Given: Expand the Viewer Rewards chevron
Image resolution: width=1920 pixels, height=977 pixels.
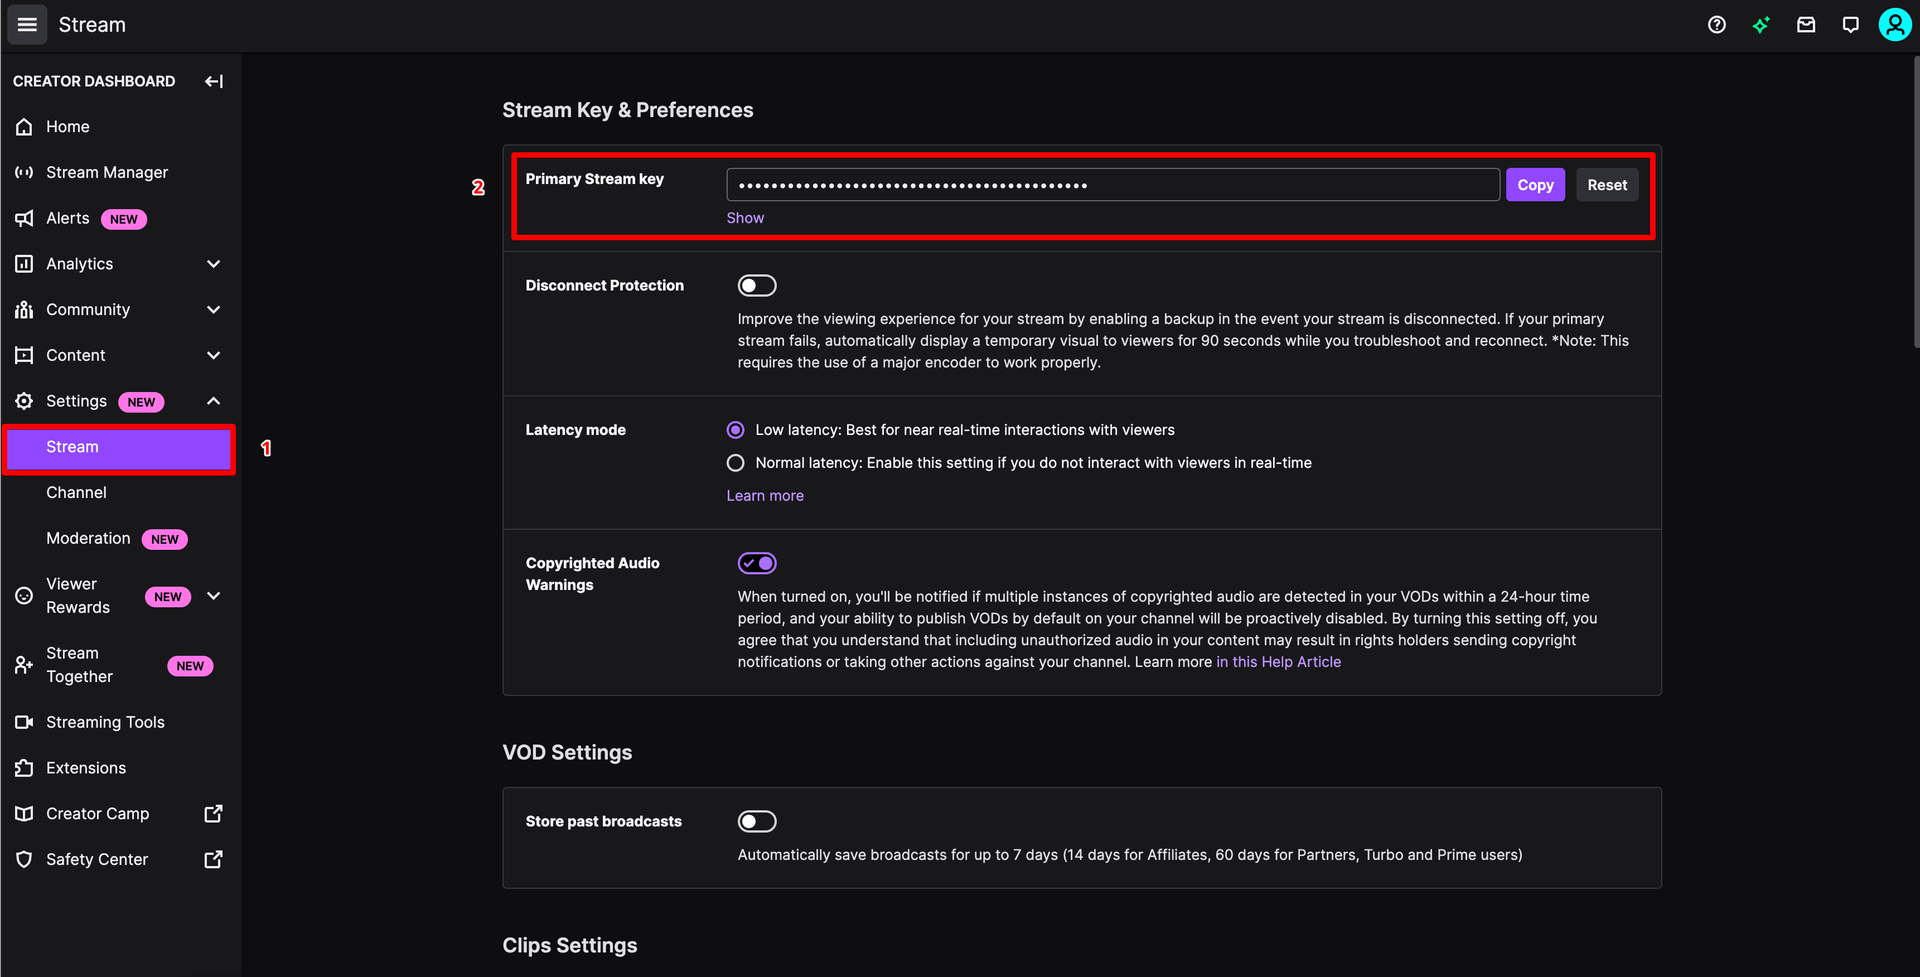Looking at the screenshot, I should click(213, 596).
